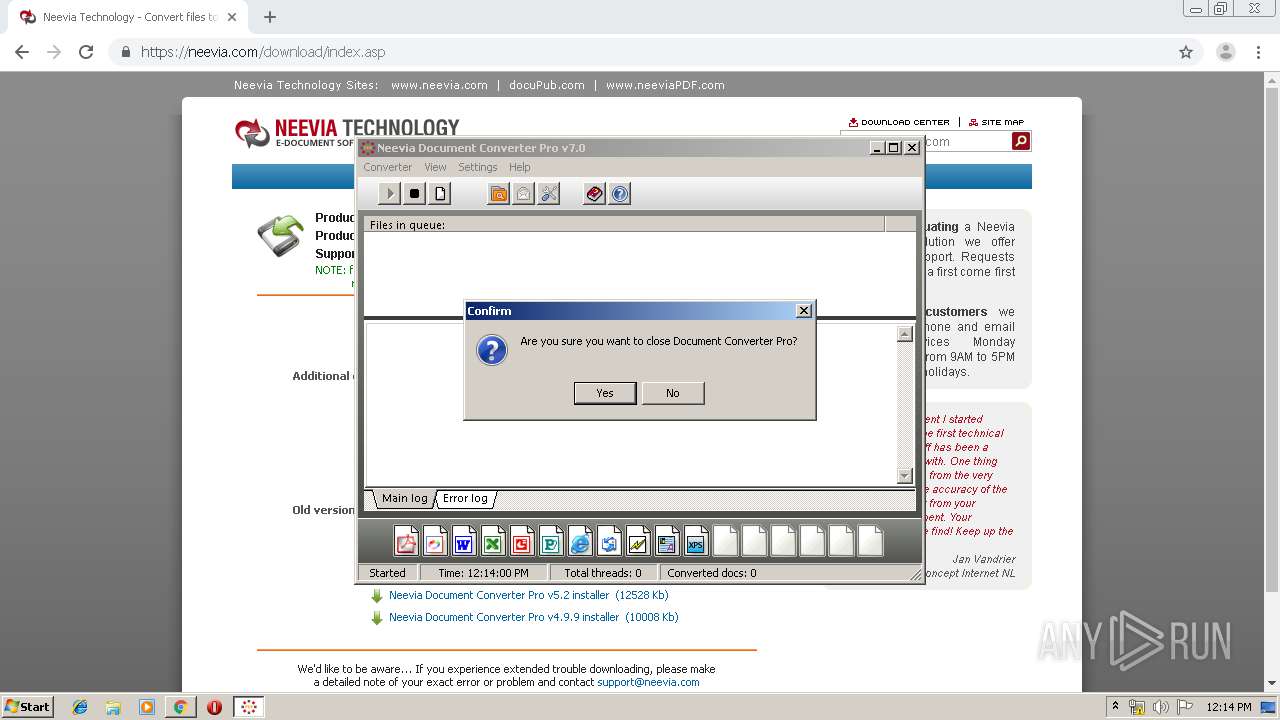Click the Excel document type icon

493,541
